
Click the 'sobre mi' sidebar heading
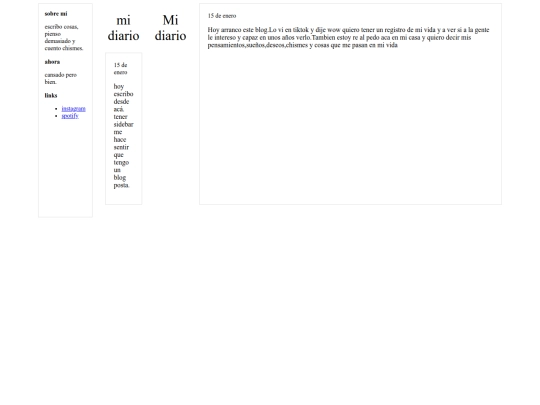56,14
